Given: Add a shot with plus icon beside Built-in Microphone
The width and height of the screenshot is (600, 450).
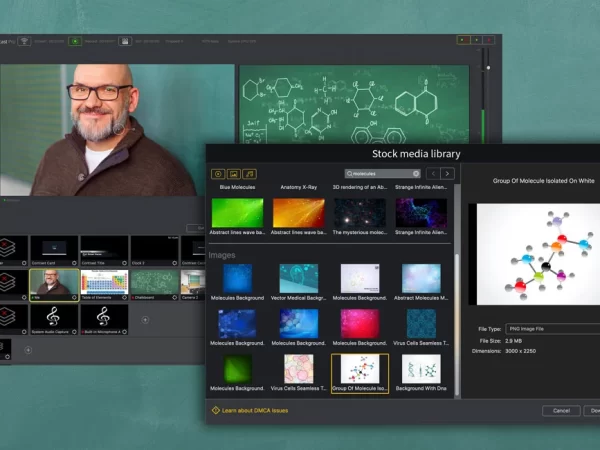Looking at the screenshot, I should coord(145,320).
